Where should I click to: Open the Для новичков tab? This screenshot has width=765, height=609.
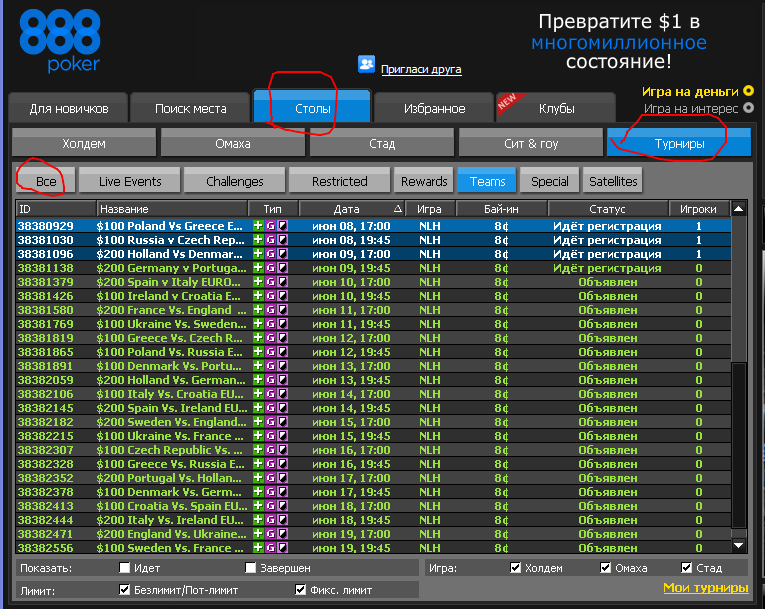(x=69, y=108)
